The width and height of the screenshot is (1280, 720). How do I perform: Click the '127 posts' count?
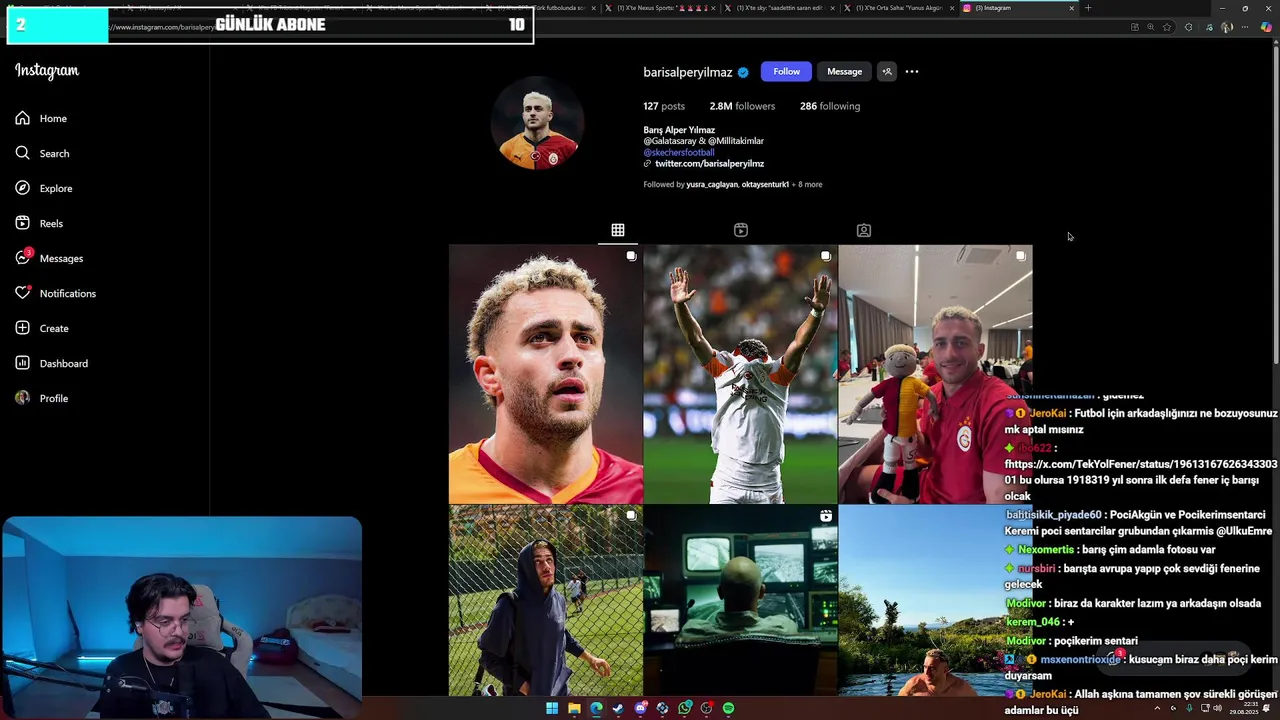pos(664,106)
